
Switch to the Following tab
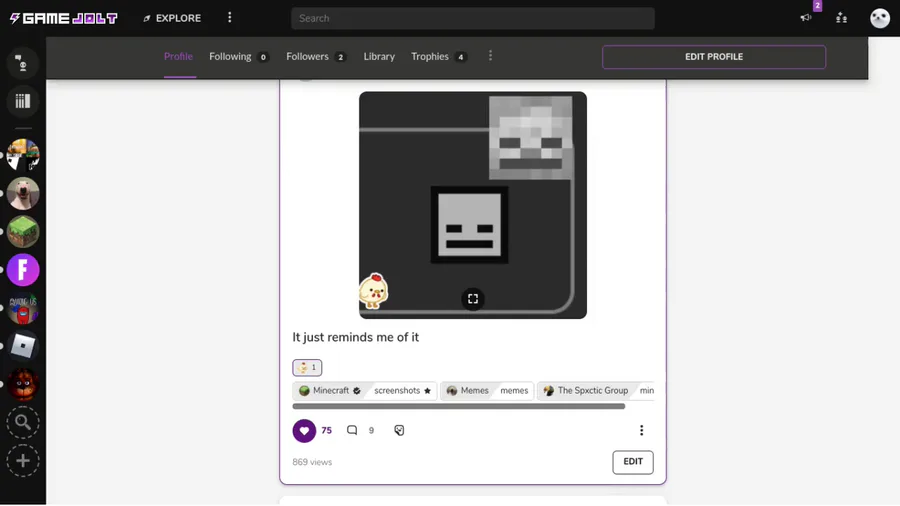click(x=239, y=57)
